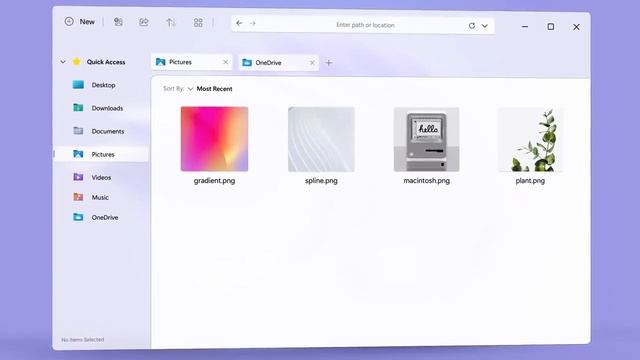Click Most Recent sort option
The width and height of the screenshot is (640, 360).
(x=215, y=89)
